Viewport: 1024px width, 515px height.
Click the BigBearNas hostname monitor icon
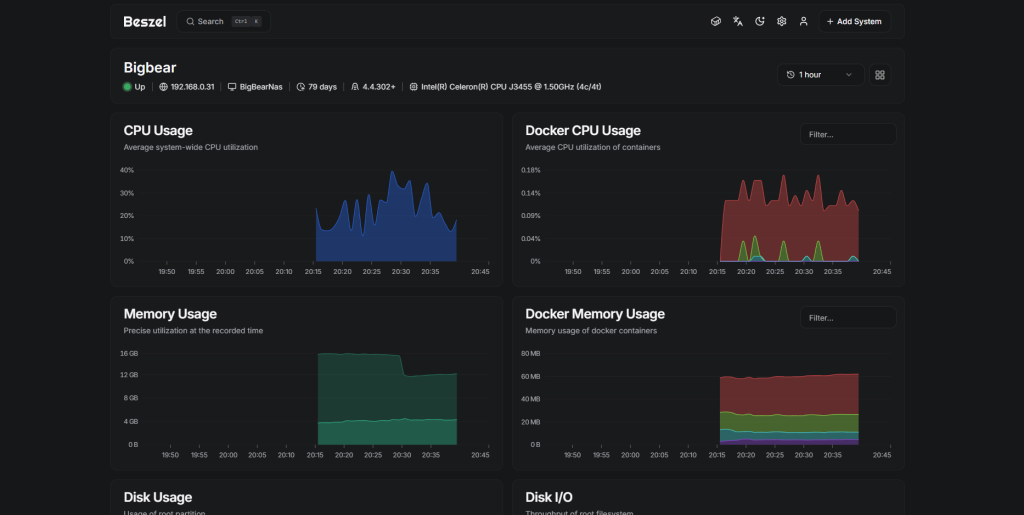[x=232, y=87]
